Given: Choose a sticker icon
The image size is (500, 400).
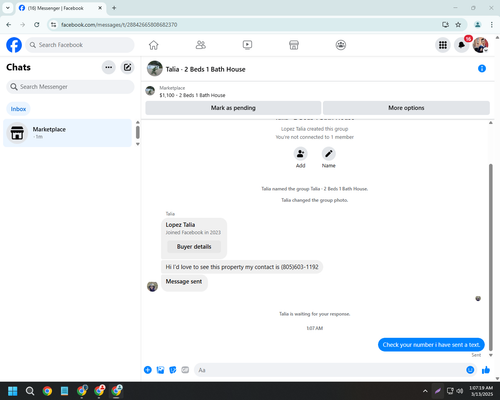Looking at the screenshot, I should [173, 370].
